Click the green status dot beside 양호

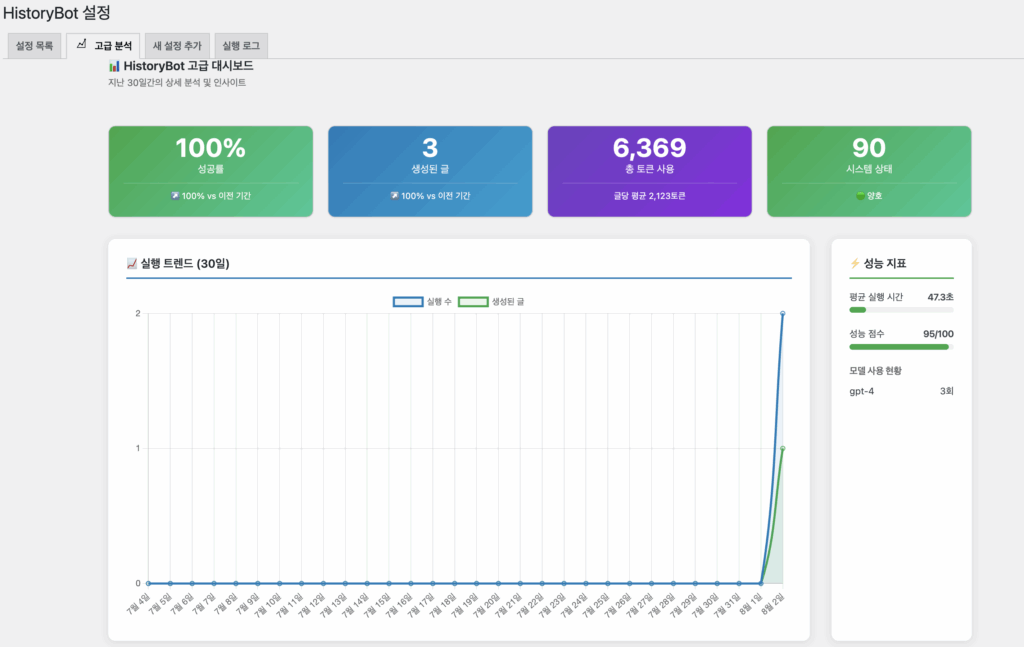coord(861,196)
